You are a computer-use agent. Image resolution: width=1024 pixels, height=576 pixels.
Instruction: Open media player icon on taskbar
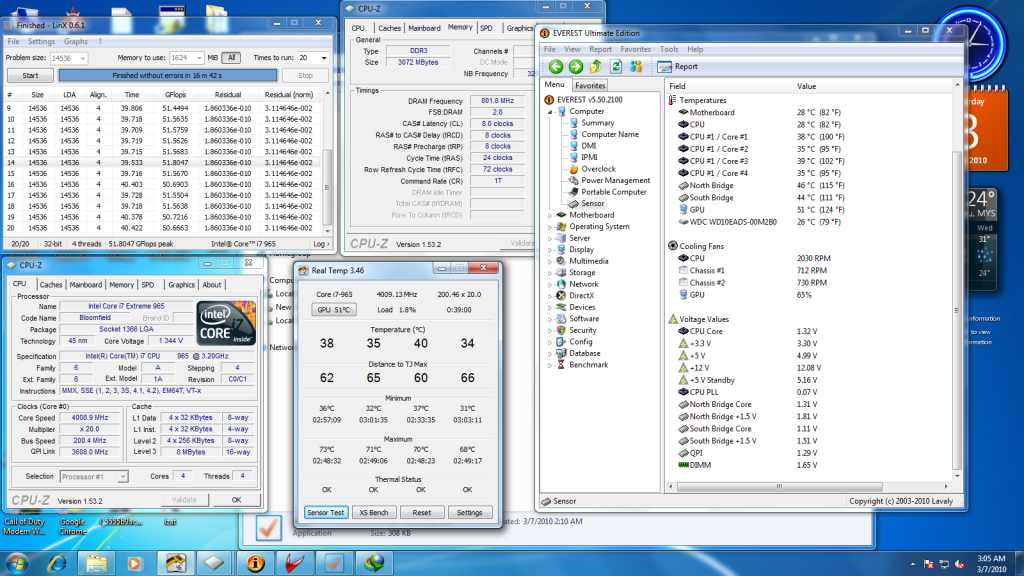[135, 564]
